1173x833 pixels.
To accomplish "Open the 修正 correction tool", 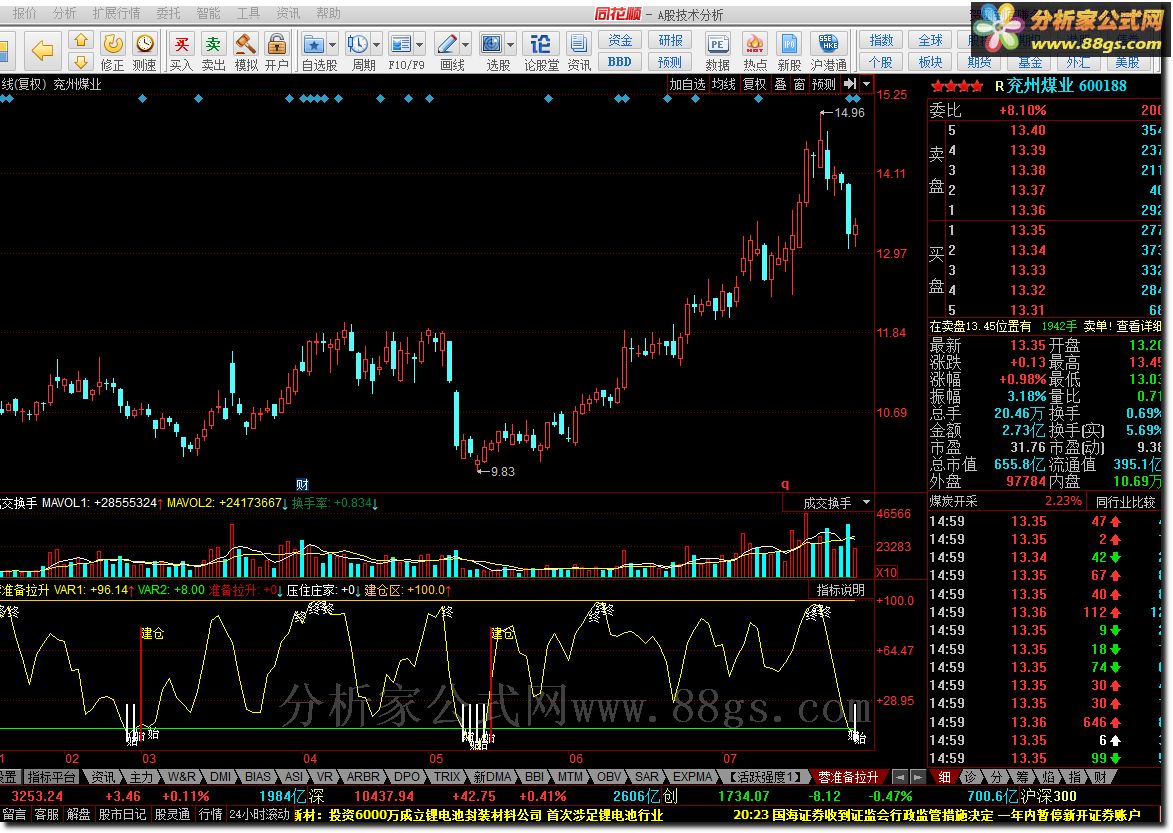I will click(113, 51).
